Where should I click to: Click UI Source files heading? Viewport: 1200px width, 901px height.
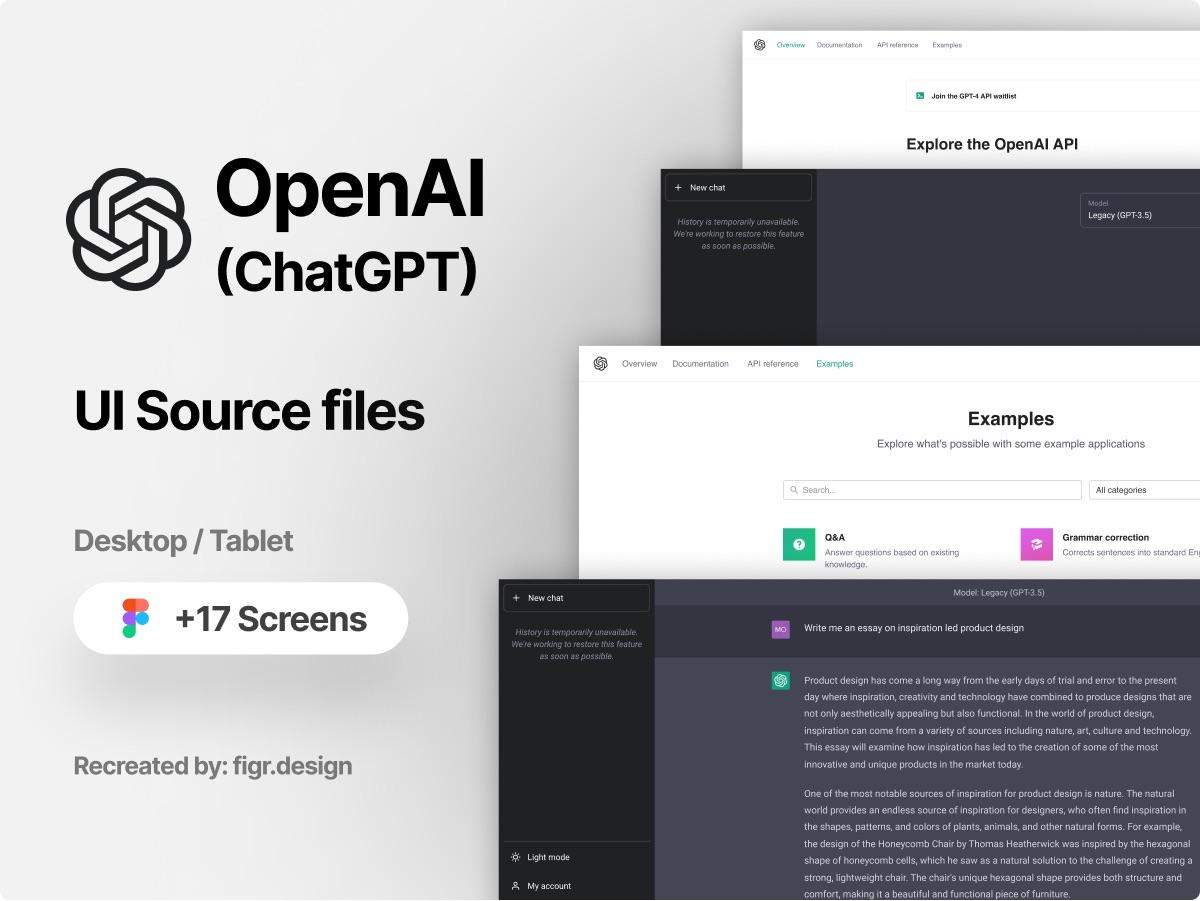pos(250,411)
